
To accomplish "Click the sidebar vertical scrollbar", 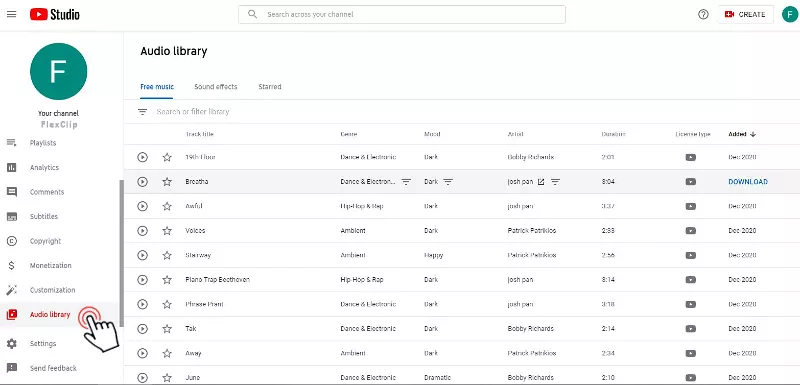I will [x=121, y=253].
